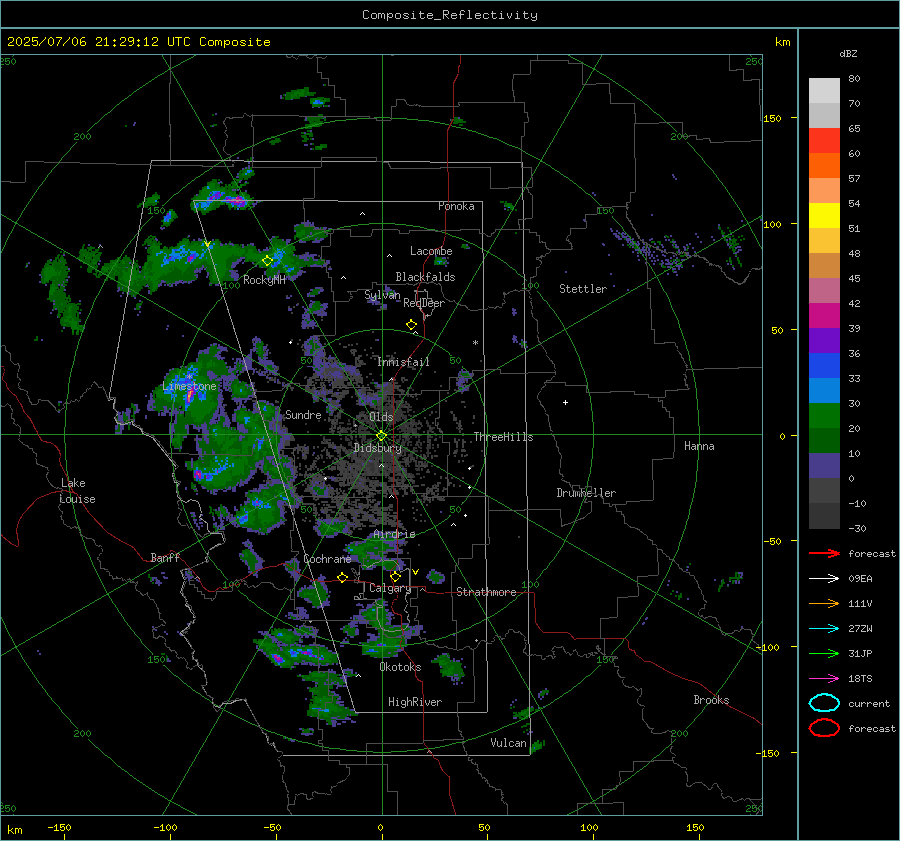This screenshot has height=841, width=900.
Task: Click the Sylvan label on the map
Action: [x=382, y=295]
